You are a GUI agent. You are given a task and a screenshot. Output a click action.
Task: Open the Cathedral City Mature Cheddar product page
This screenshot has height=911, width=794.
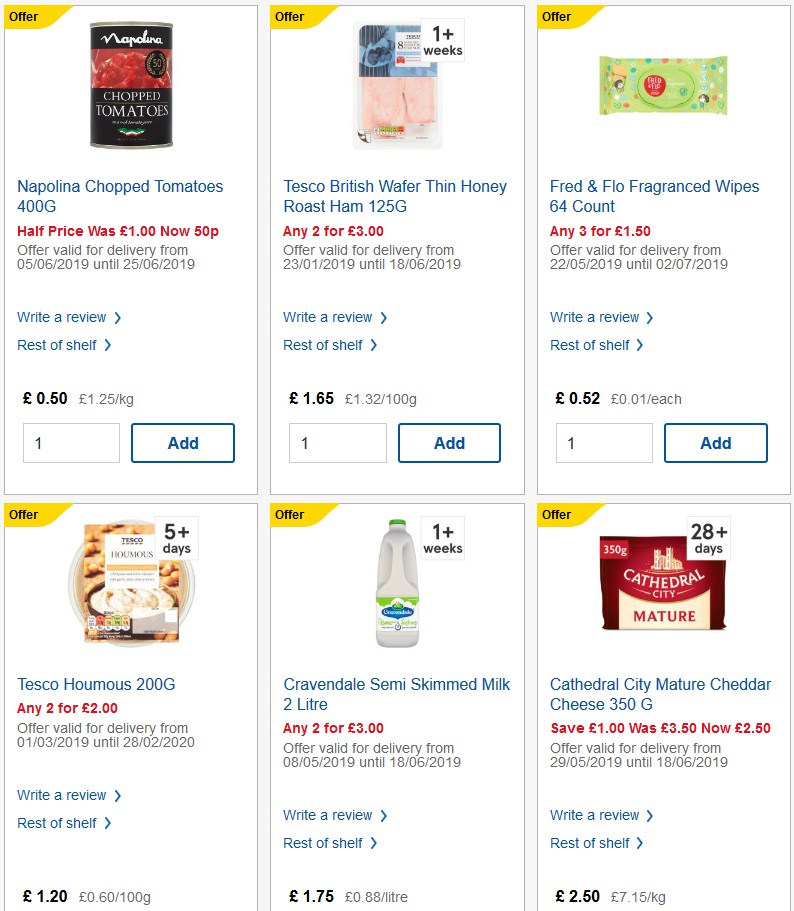click(x=660, y=694)
